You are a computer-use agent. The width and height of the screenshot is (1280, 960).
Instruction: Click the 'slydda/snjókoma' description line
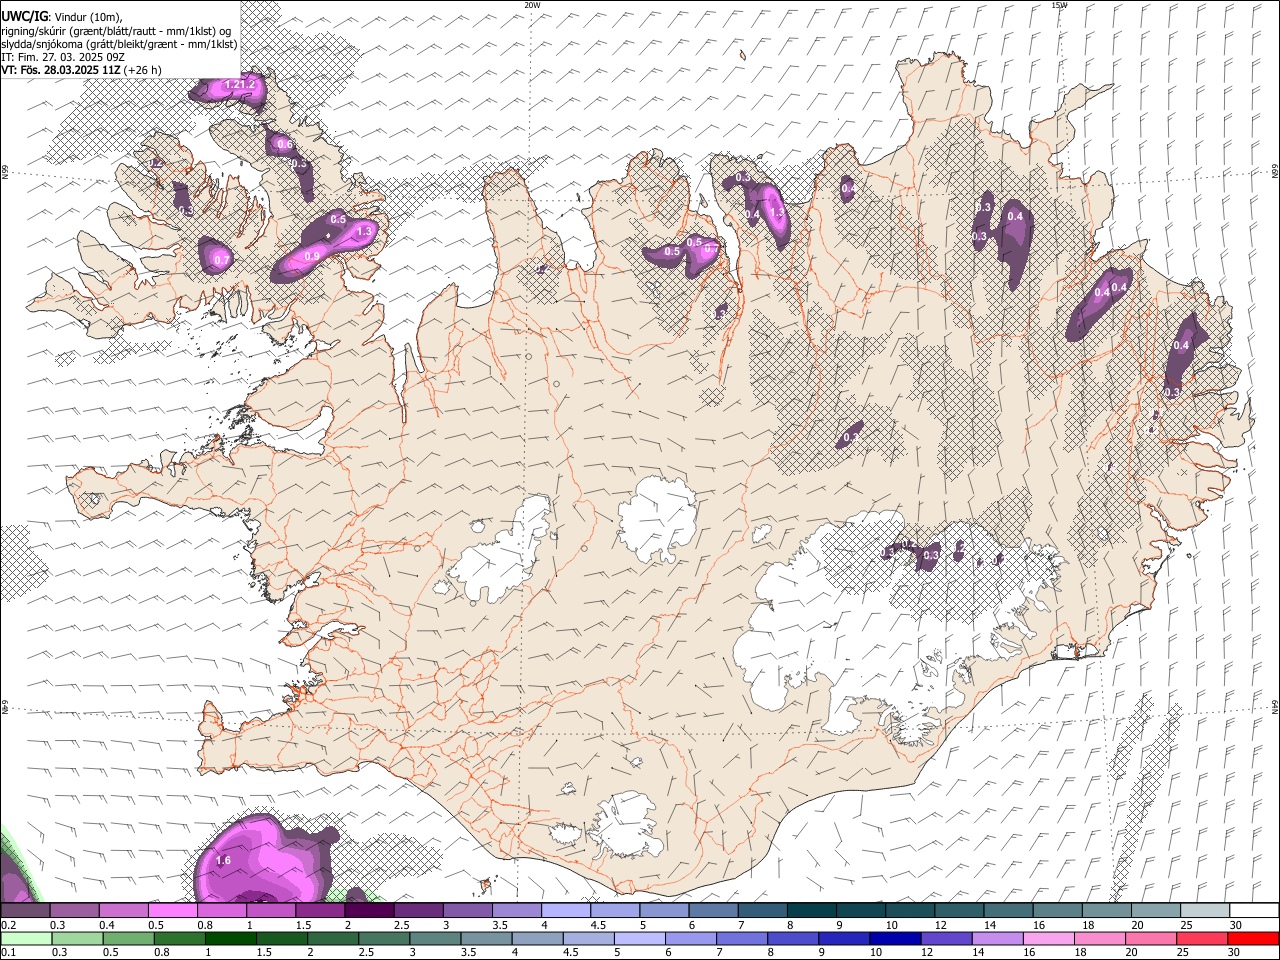click(x=119, y=44)
